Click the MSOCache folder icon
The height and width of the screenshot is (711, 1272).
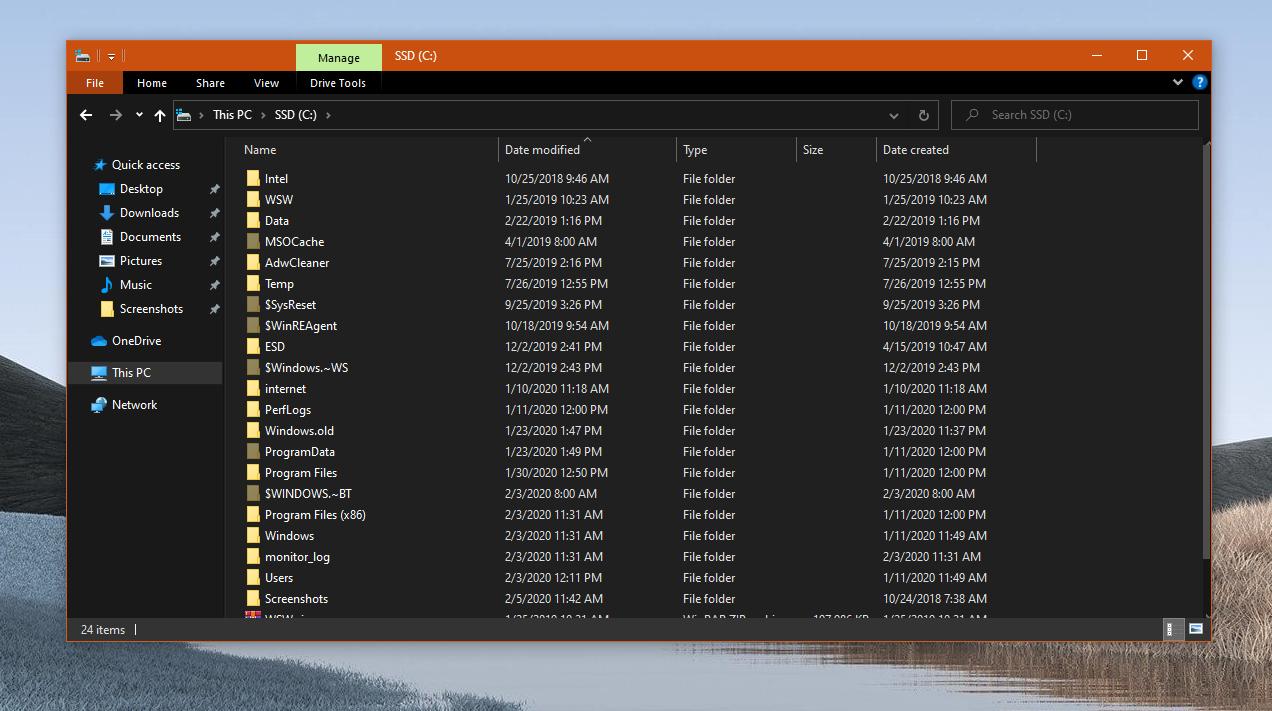[254, 242]
